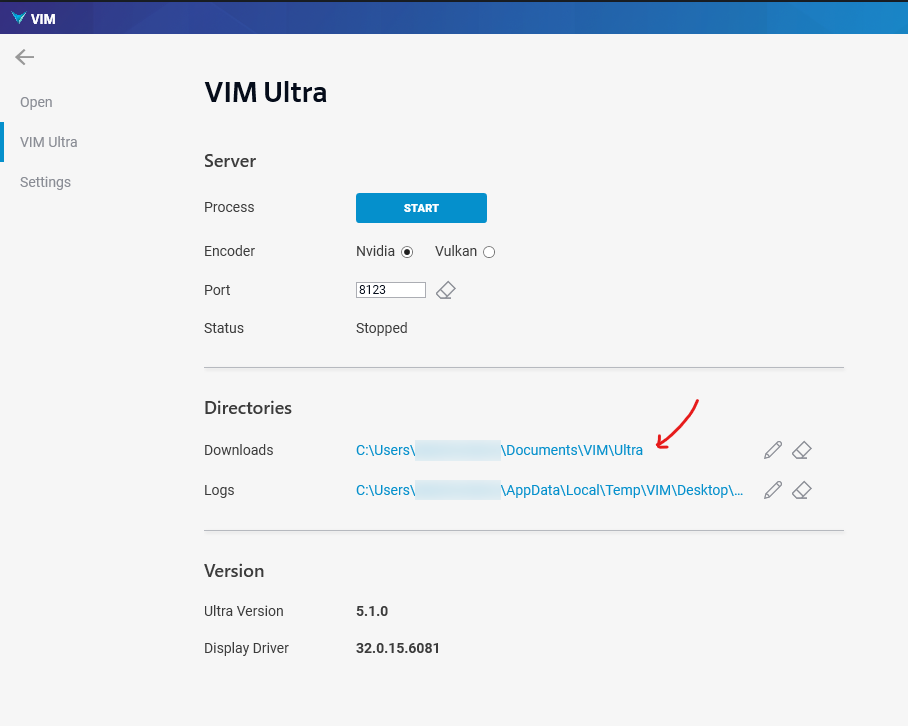Screen dimensions: 908x726
Task: Reset the Logs directory with the eraser icon
Action: point(801,490)
